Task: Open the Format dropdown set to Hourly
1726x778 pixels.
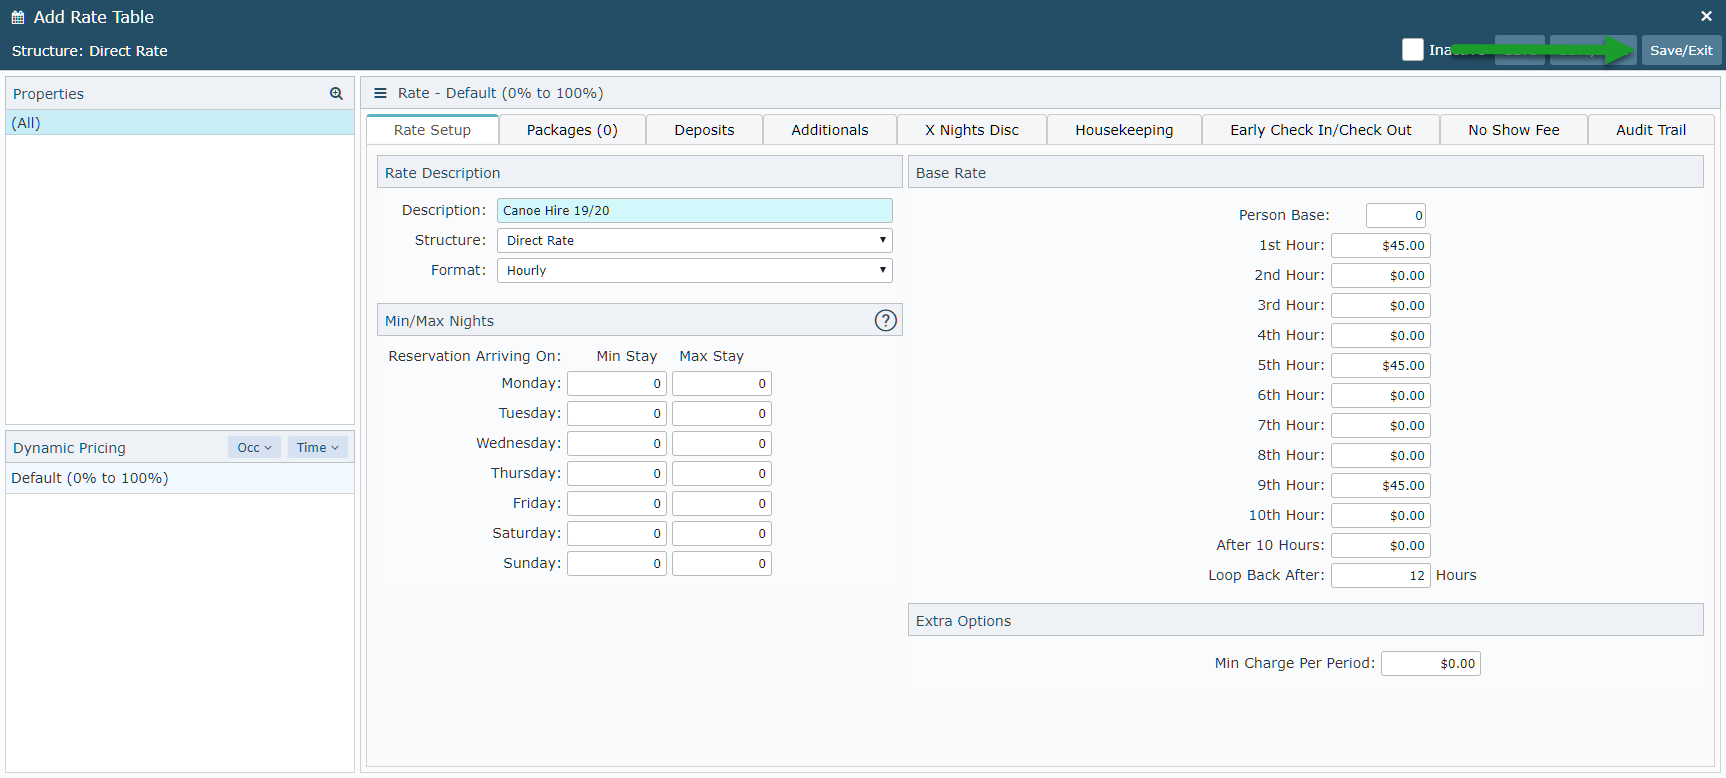Action: [x=694, y=271]
